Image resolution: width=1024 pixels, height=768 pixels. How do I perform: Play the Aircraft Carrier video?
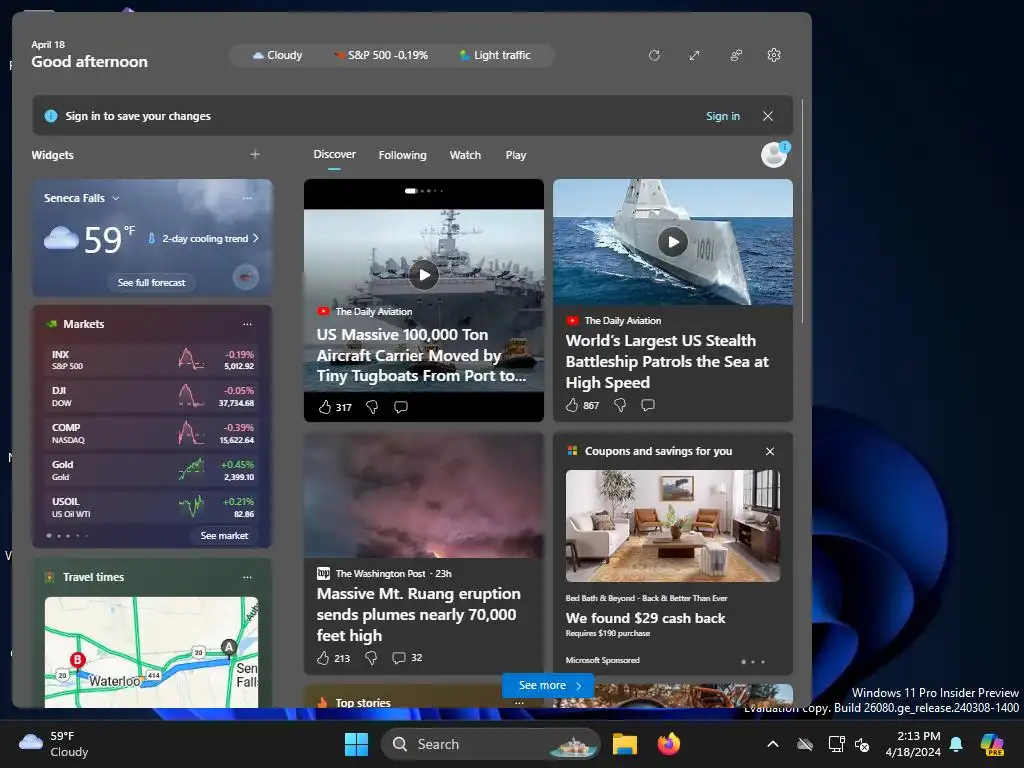pos(424,275)
